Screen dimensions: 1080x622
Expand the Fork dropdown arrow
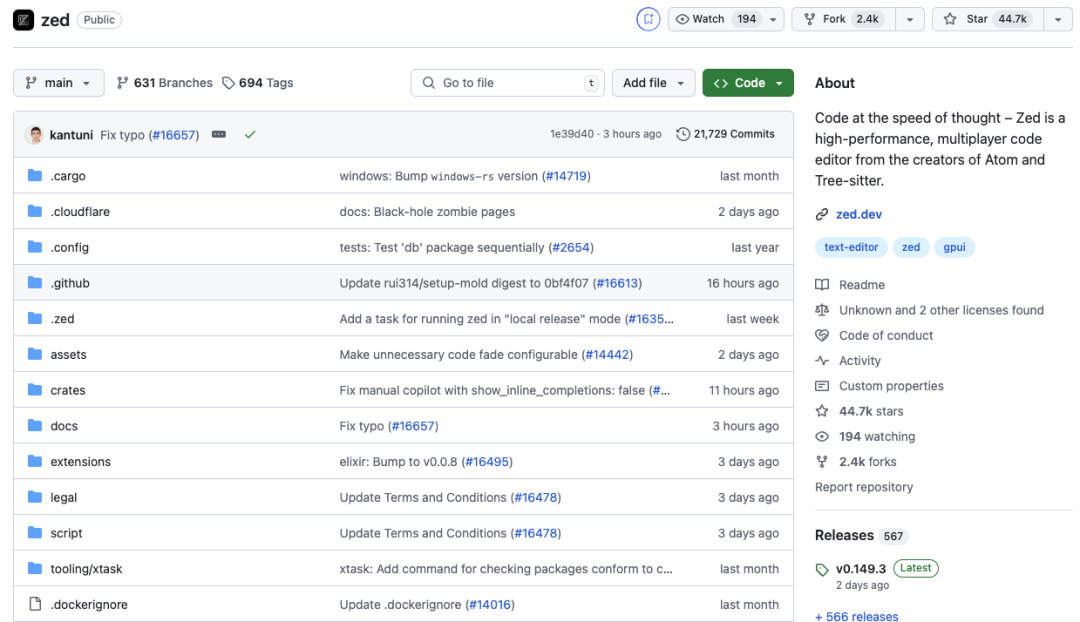910,19
